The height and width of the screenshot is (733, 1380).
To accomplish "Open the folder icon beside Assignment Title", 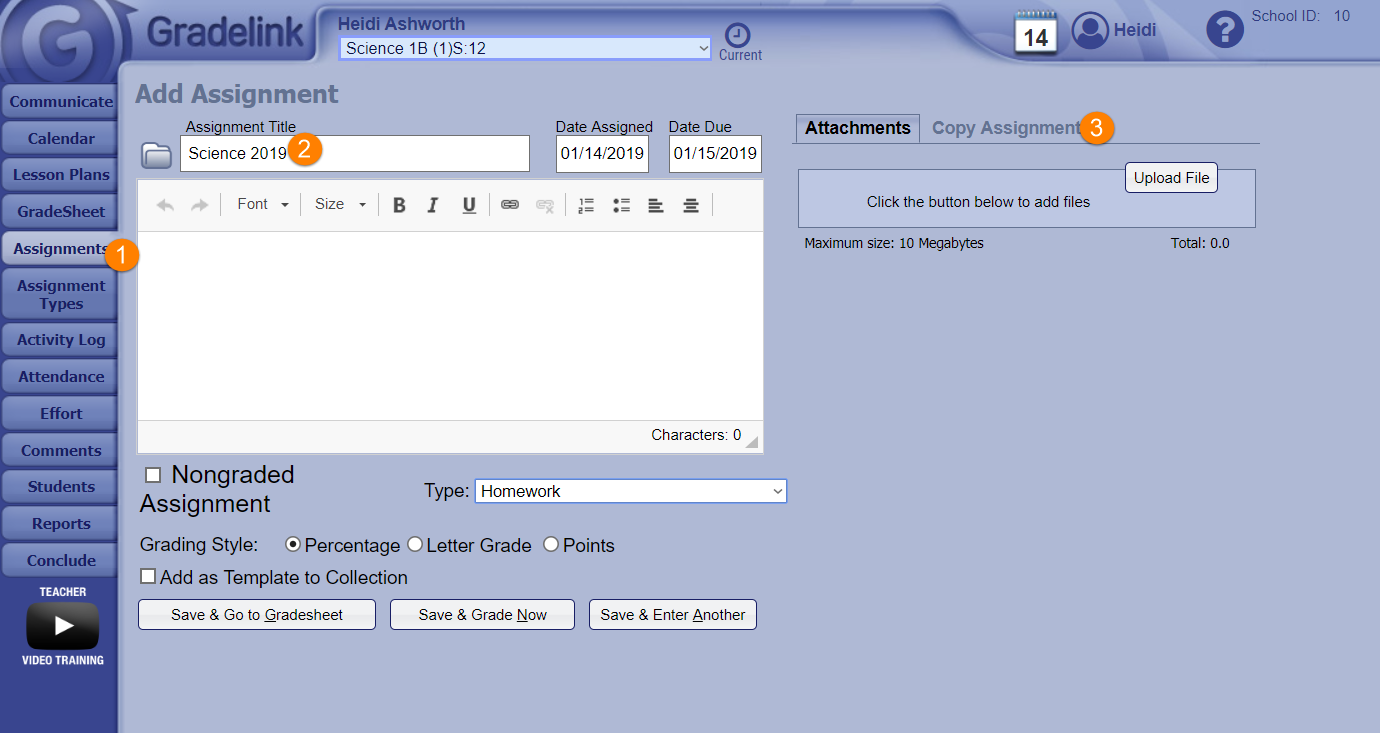I will [x=156, y=154].
